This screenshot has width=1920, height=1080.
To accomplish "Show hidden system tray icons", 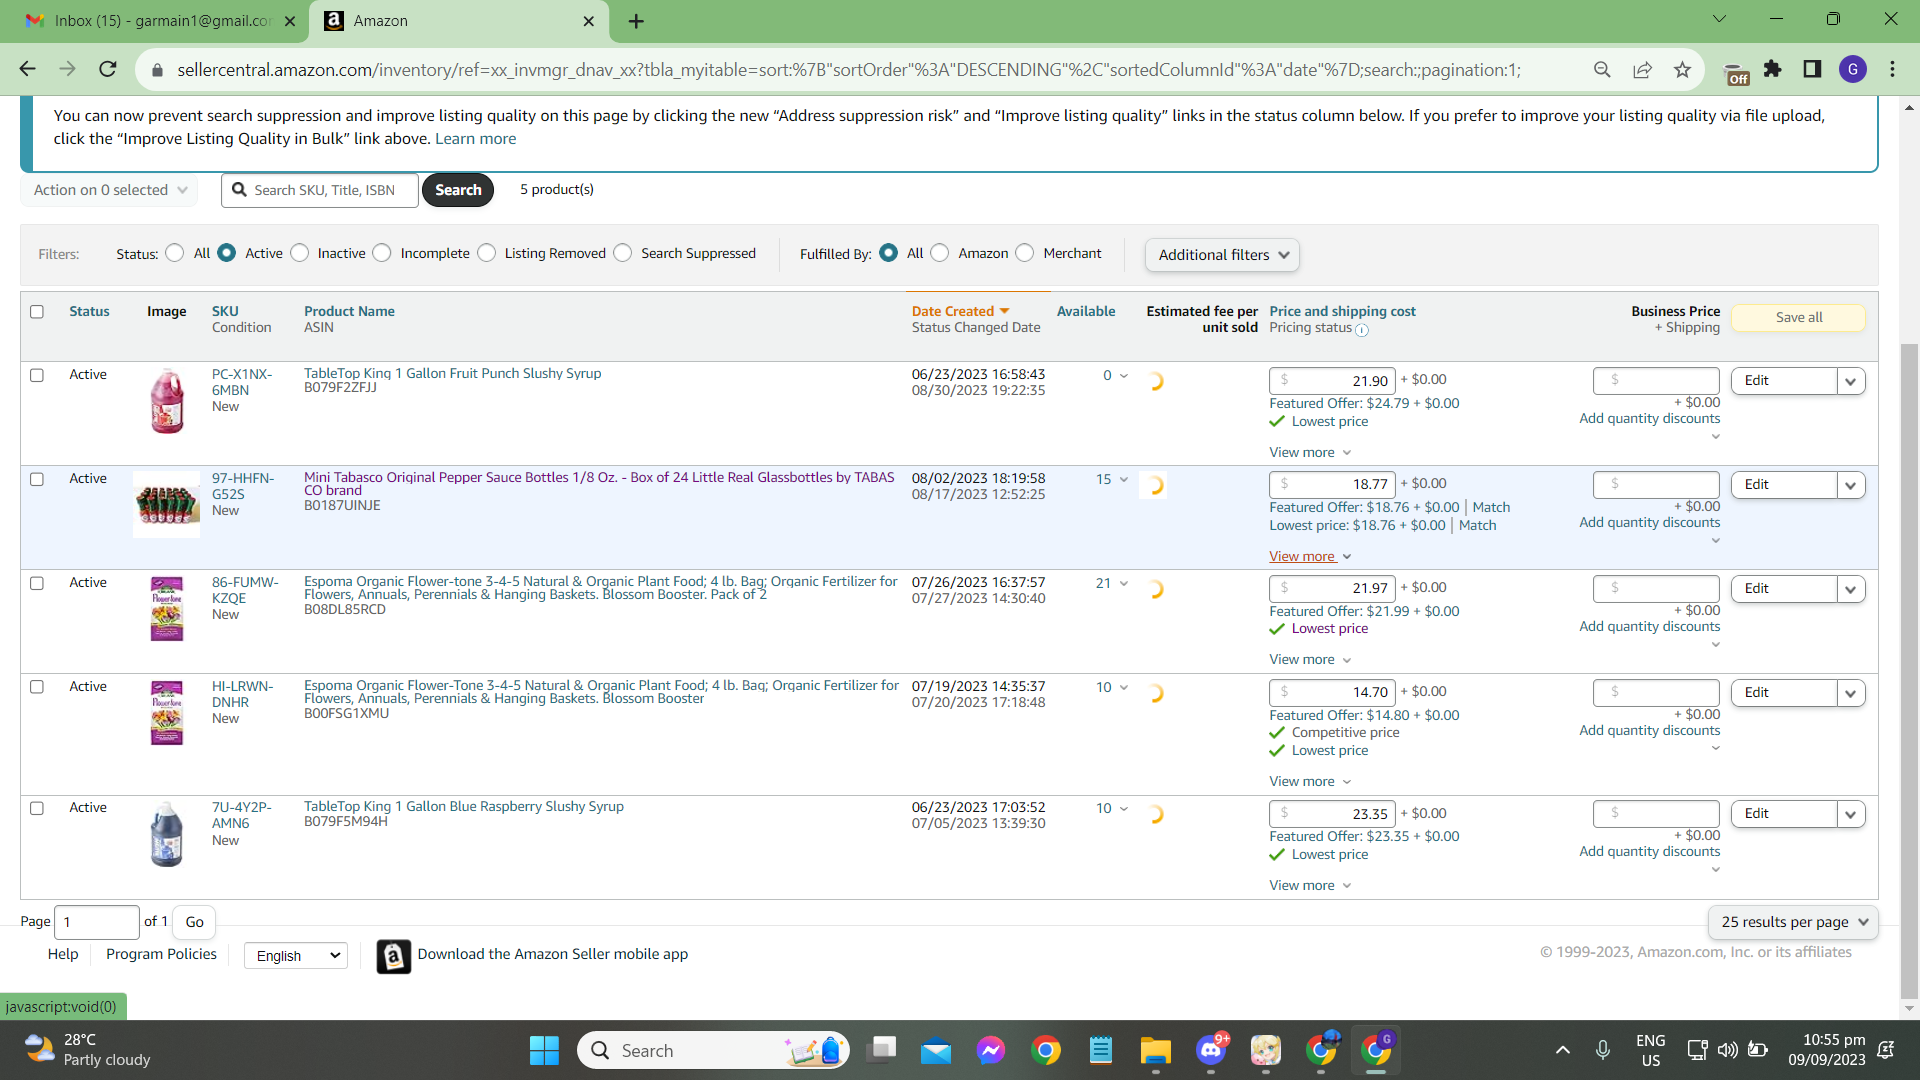I will point(1562,1050).
